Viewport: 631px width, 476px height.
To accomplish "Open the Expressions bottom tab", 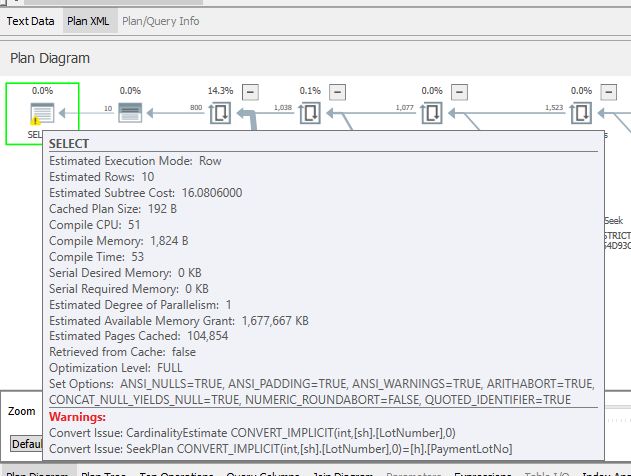I will (x=483, y=473).
